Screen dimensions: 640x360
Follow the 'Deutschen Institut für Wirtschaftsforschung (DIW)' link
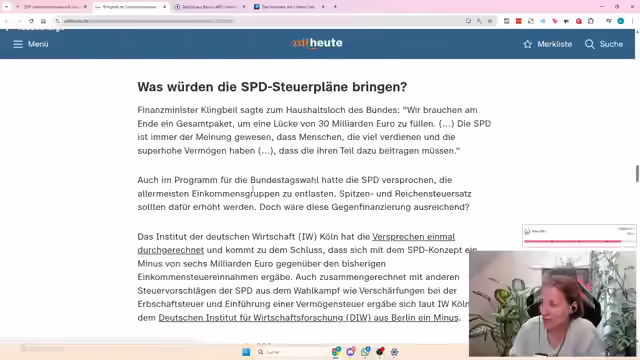(x=308, y=318)
